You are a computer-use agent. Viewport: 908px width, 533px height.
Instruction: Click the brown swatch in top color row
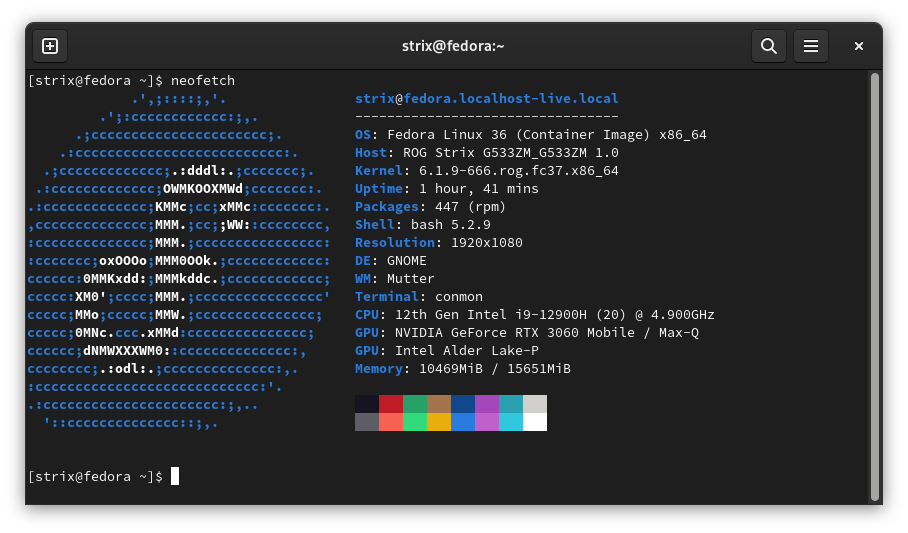click(439, 404)
